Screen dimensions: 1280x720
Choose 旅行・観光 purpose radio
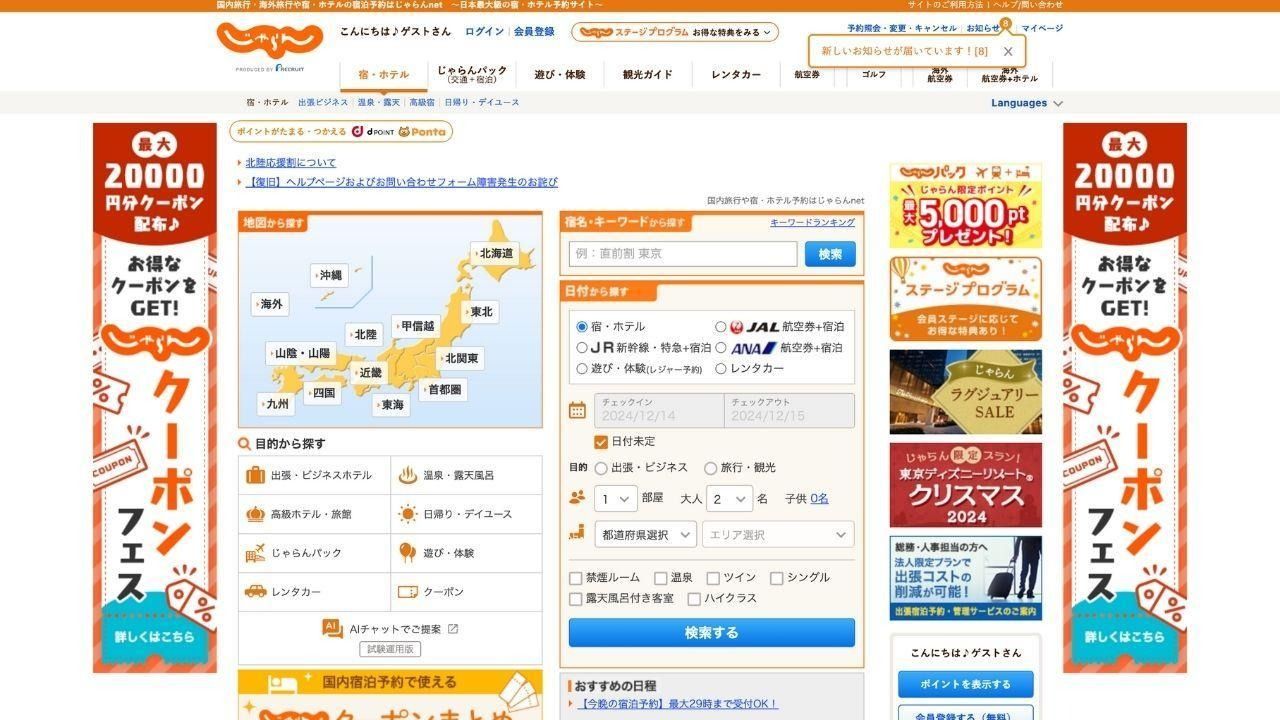tap(710, 468)
